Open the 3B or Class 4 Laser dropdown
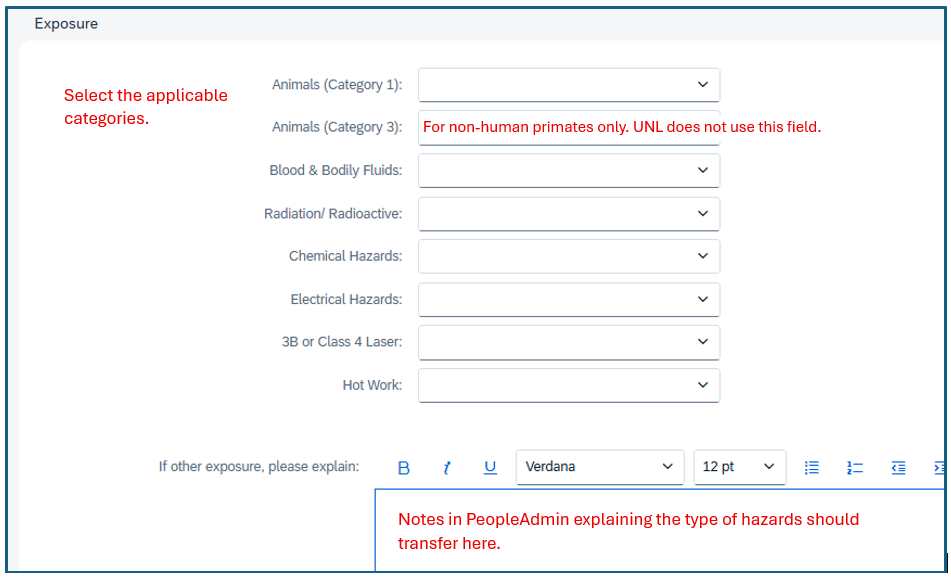This screenshot has width=951, height=577. (569, 342)
